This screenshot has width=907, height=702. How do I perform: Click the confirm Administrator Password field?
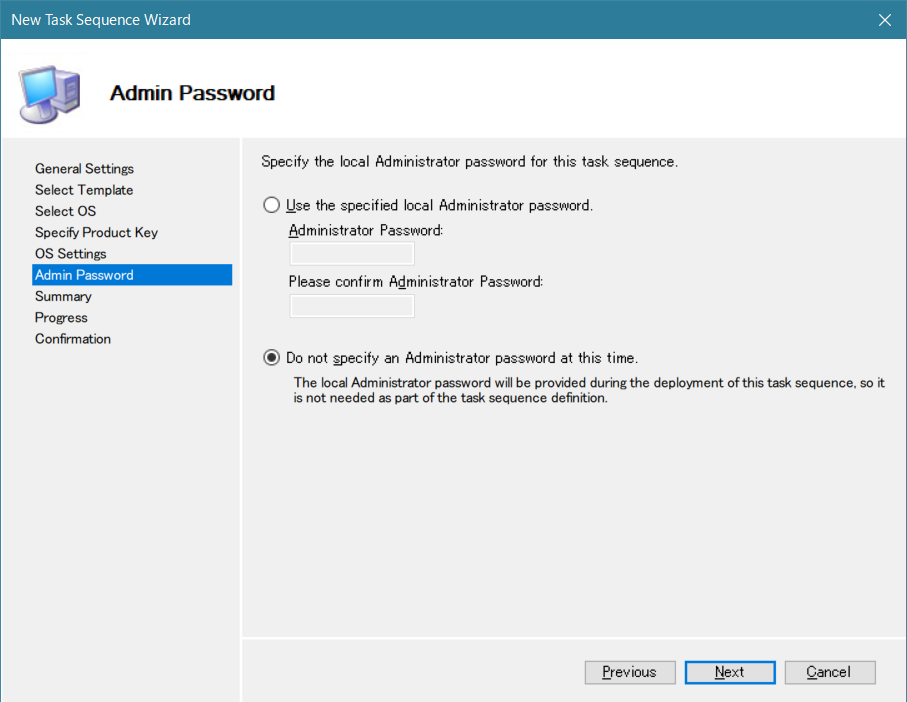(x=351, y=306)
